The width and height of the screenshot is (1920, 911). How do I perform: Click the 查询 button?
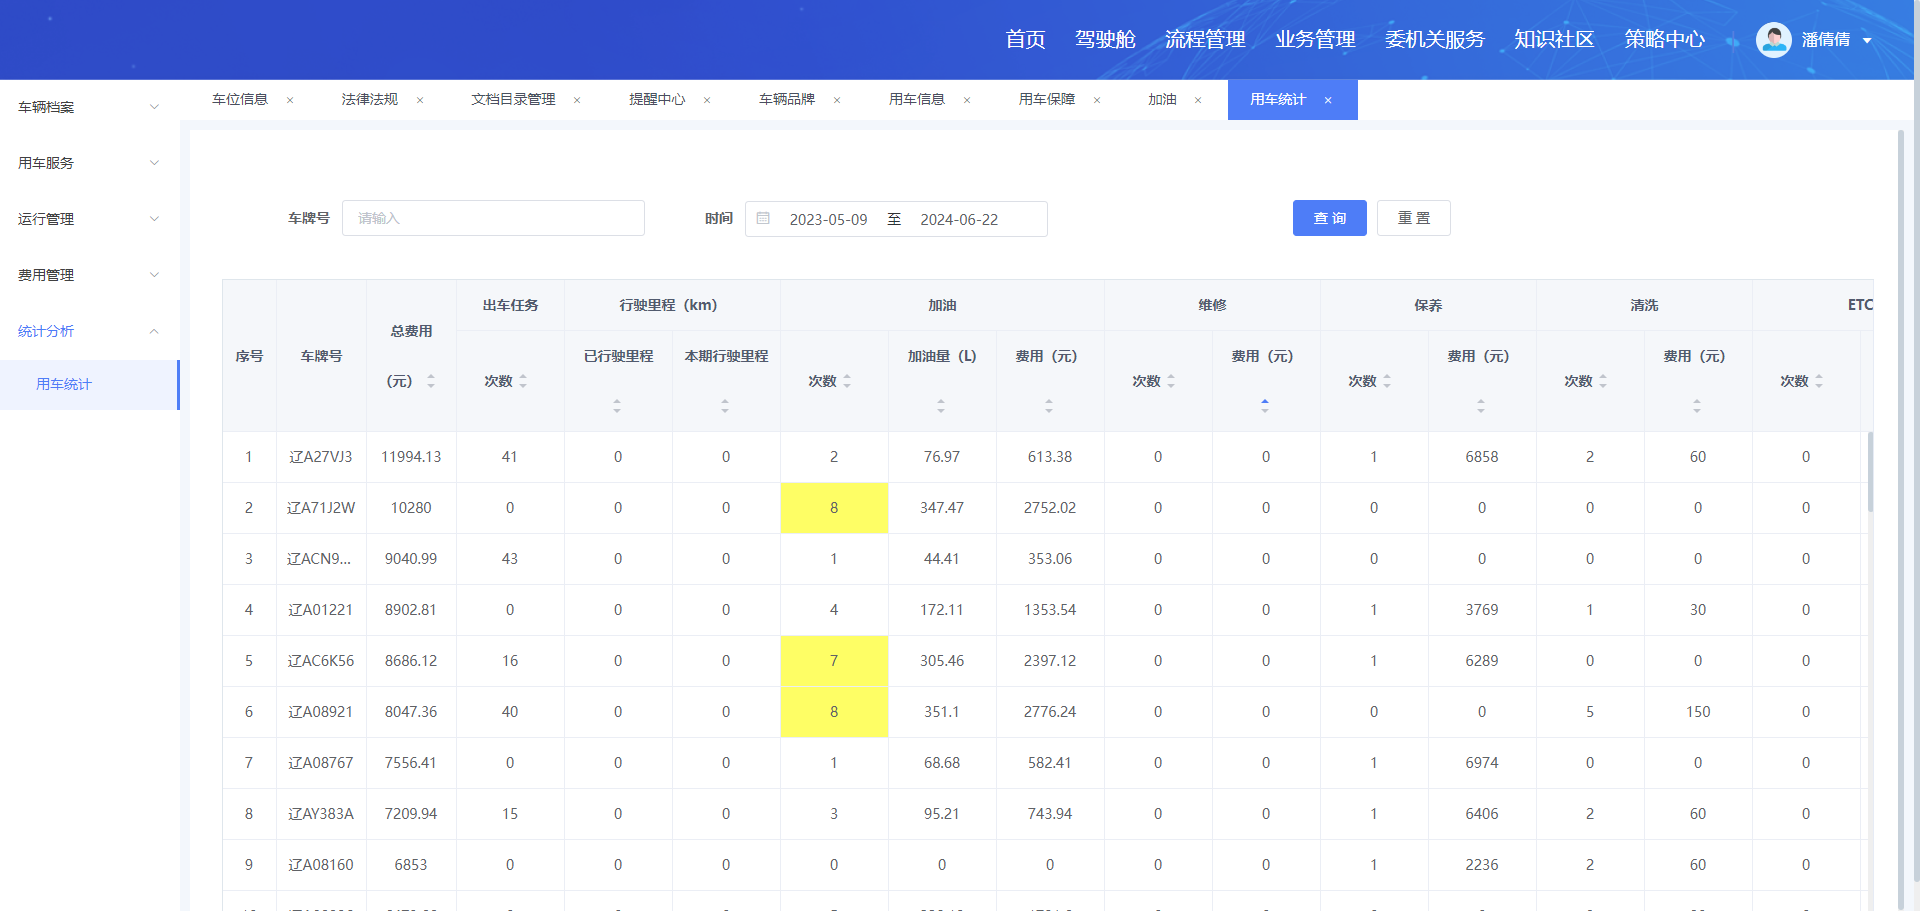pos(1330,218)
